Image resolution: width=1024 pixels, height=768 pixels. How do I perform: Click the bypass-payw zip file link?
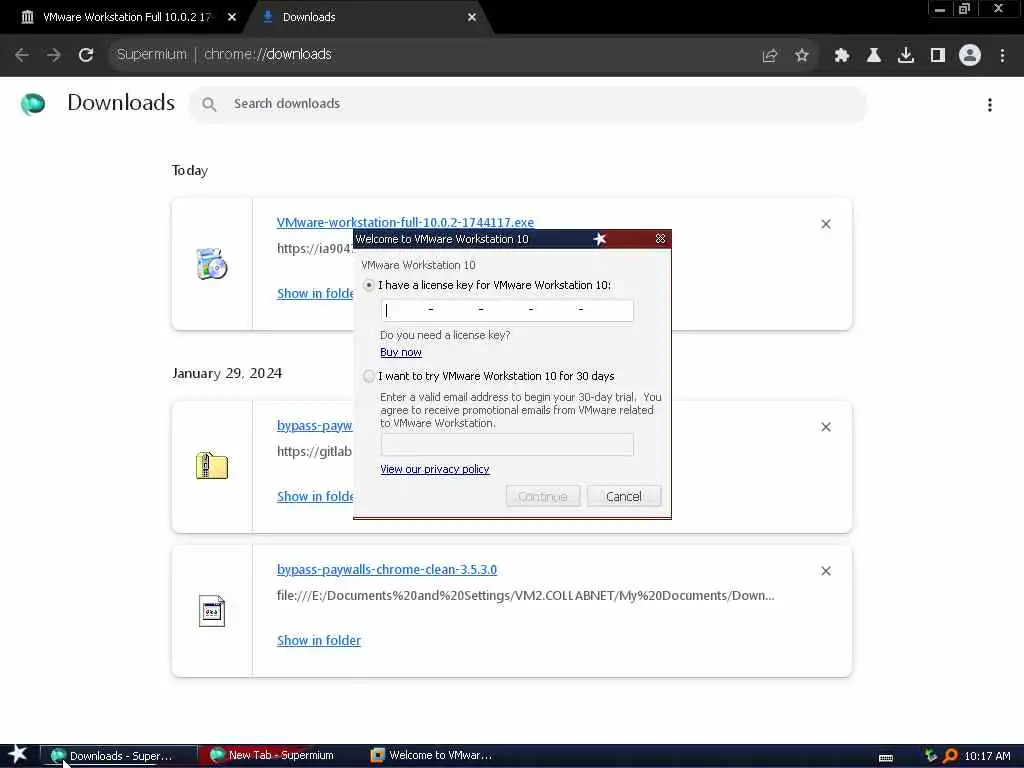click(314, 425)
